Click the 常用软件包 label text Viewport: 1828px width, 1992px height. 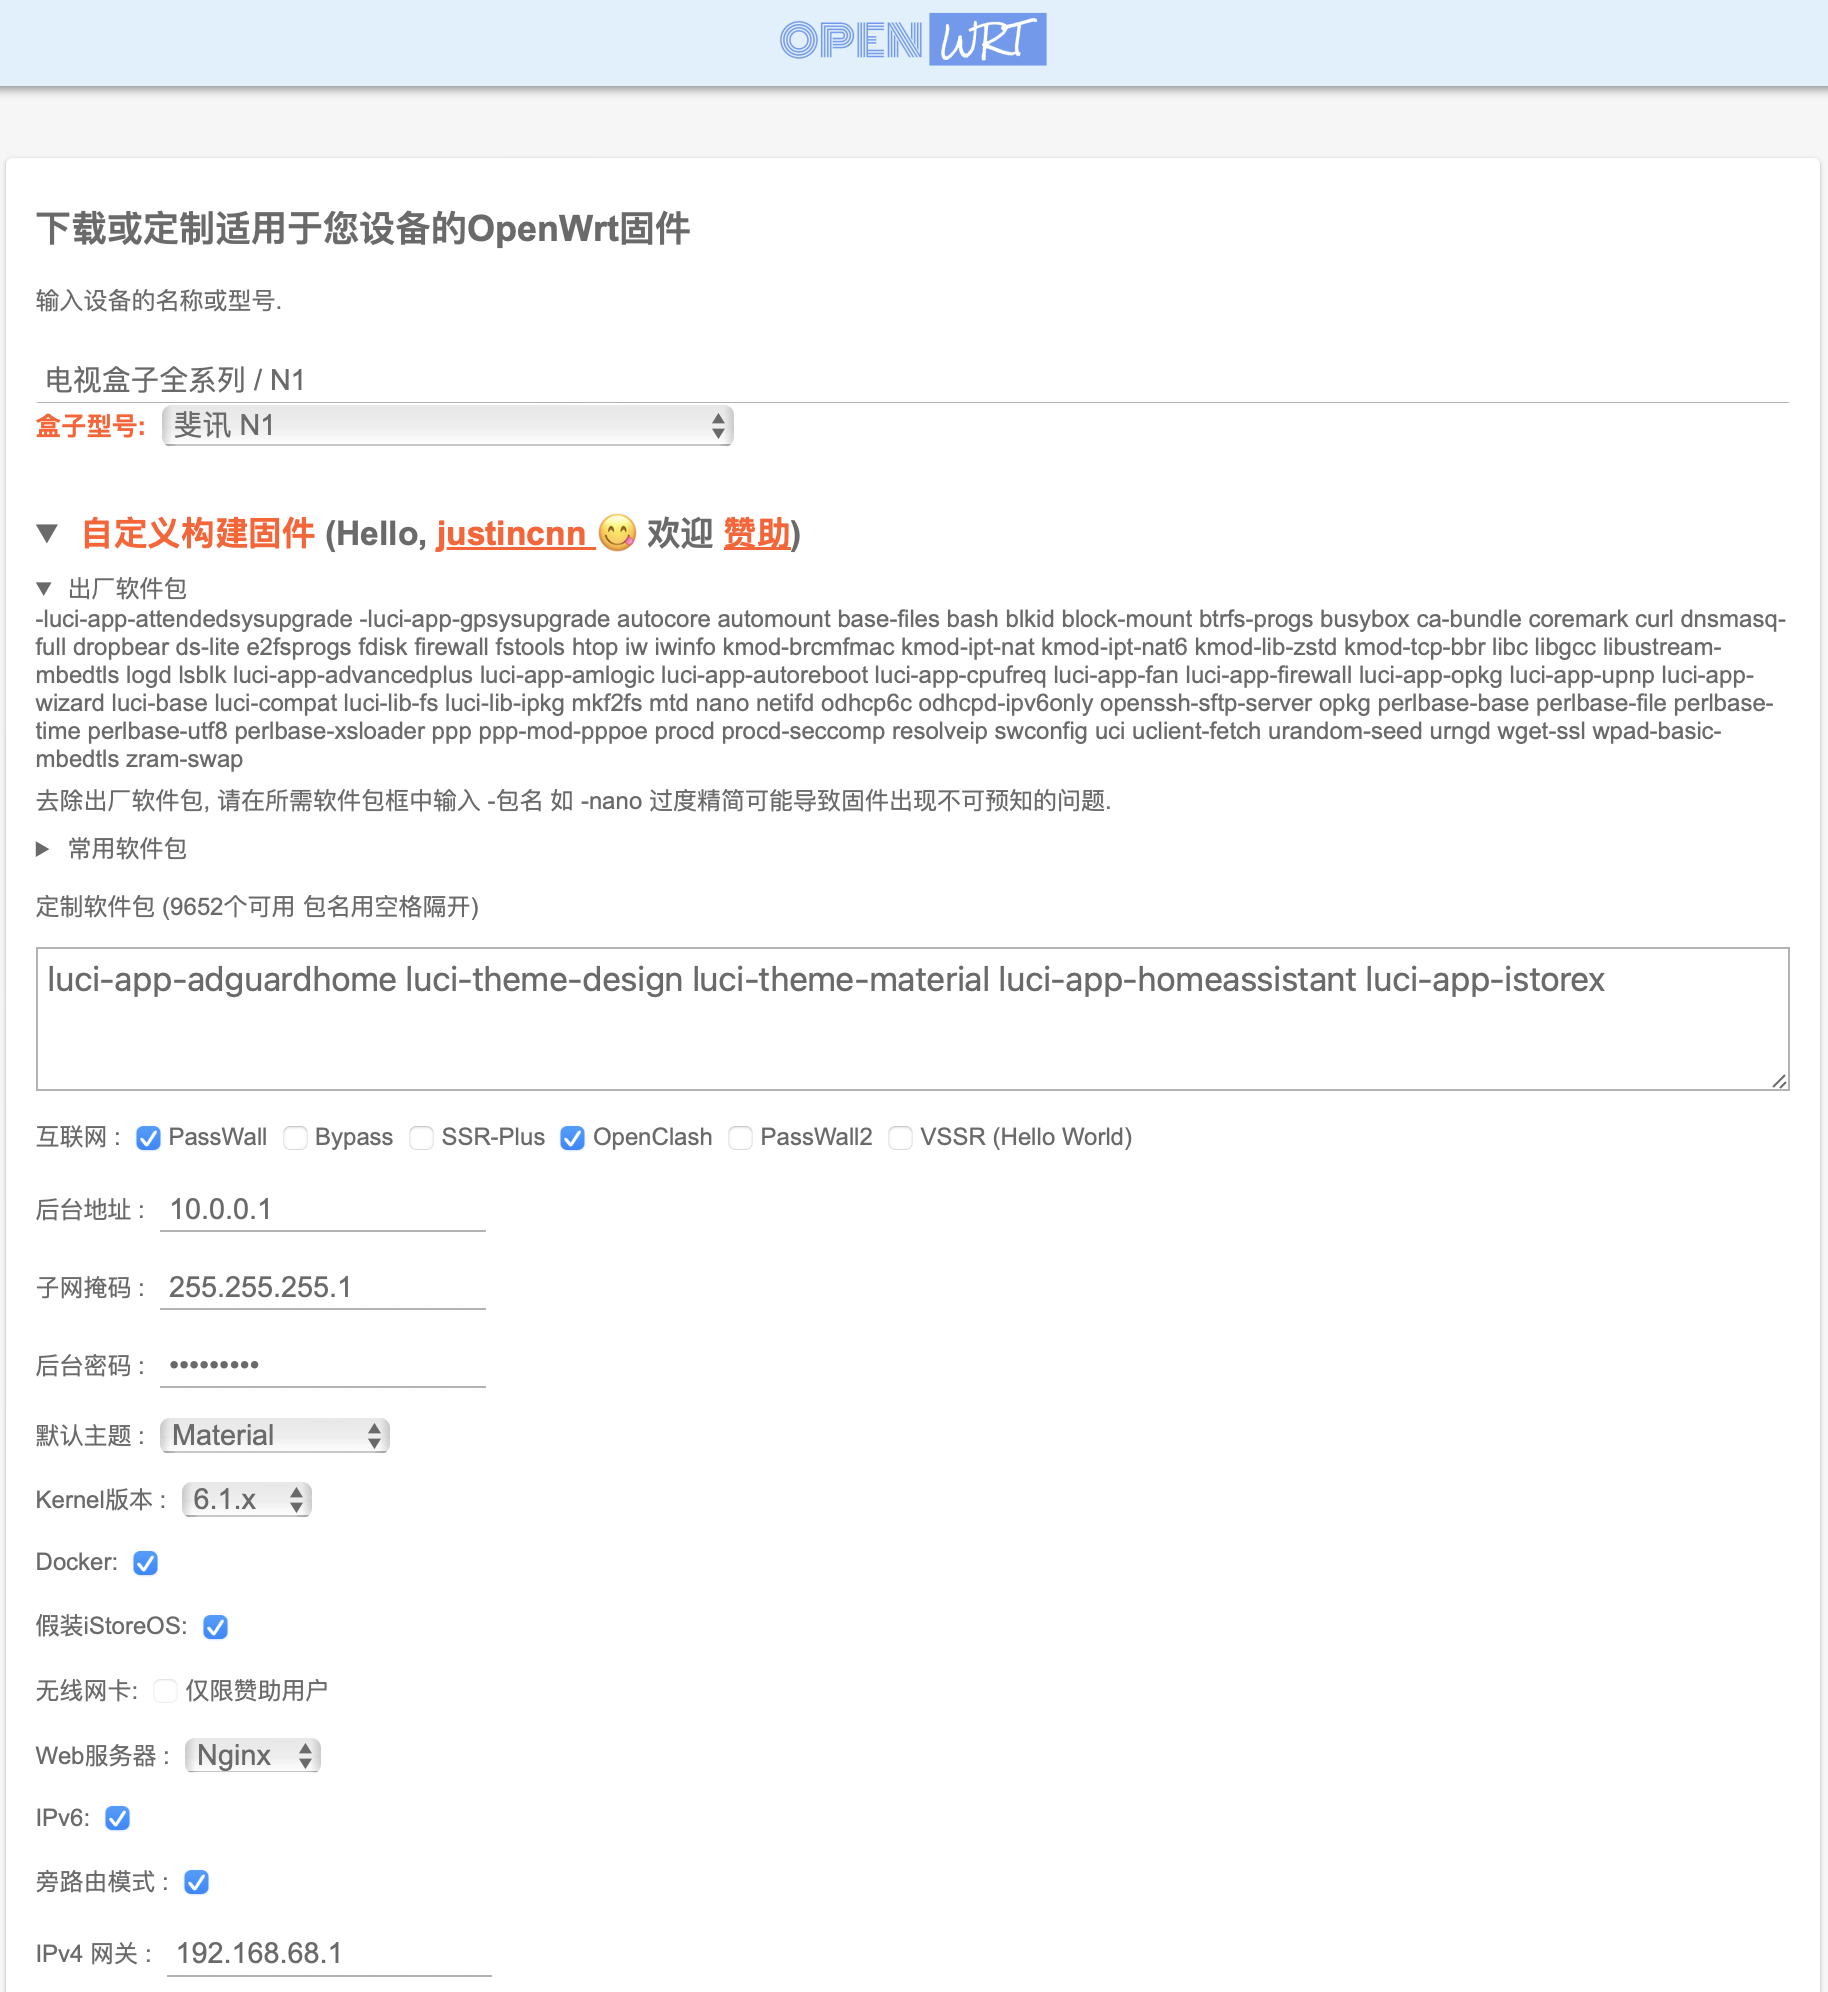tap(127, 849)
